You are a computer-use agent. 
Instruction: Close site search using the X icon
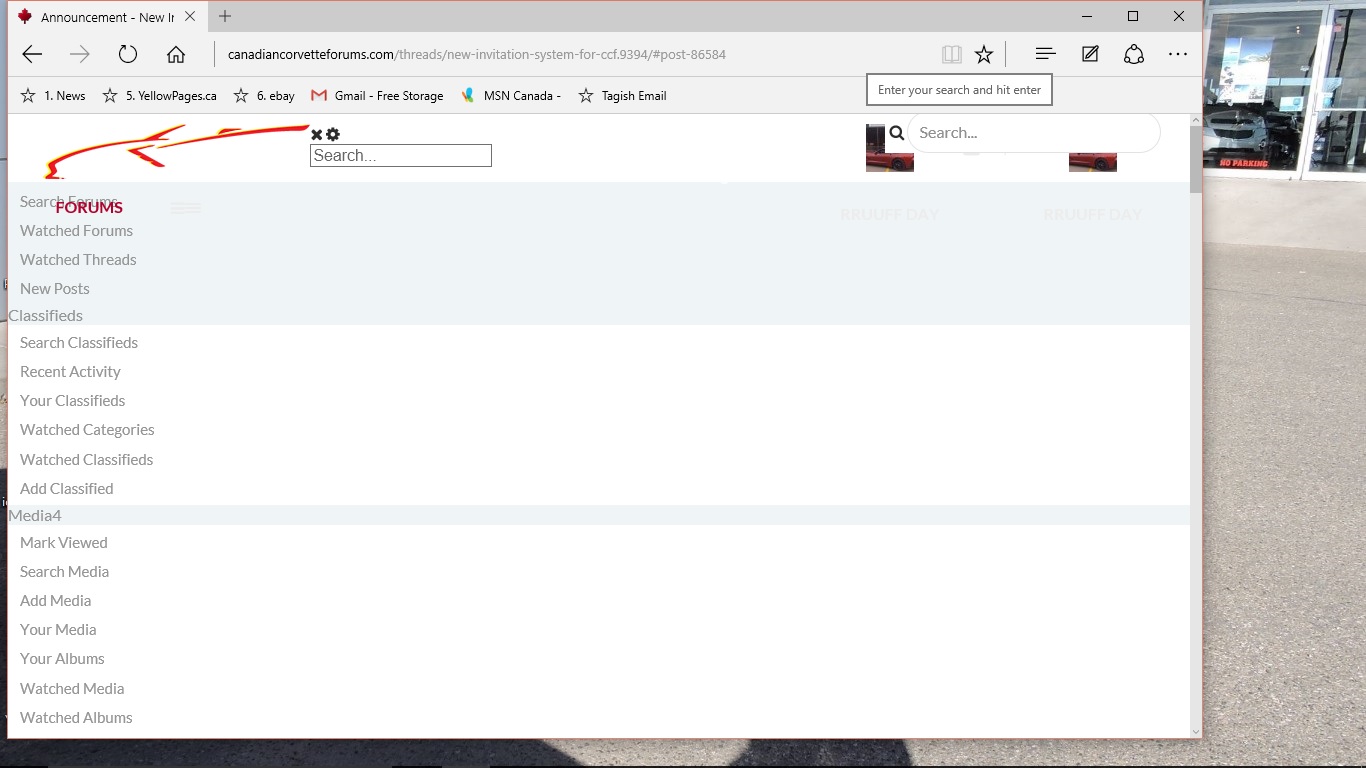(x=316, y=133)
